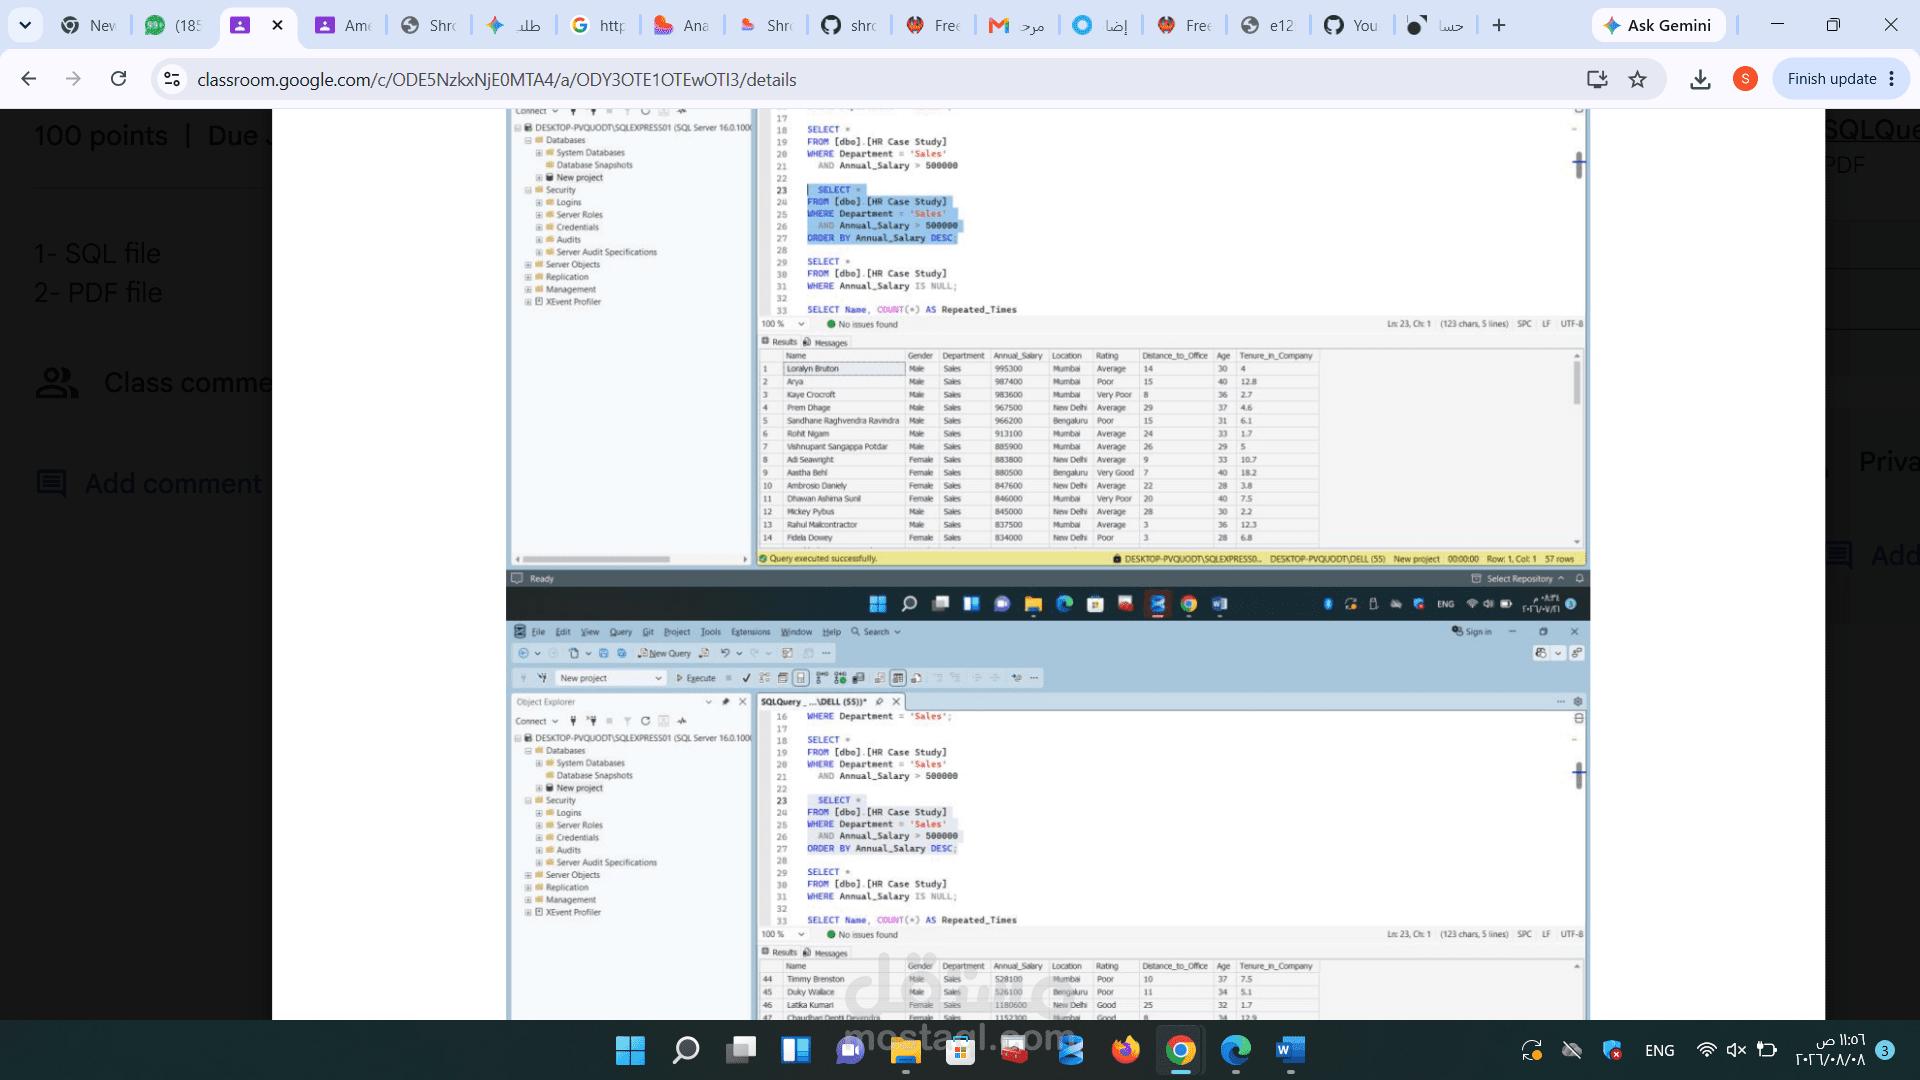The image size is (1920, 1080).
Task: Click Select Repository in upper SSMS status bar
Action: click(x=1518, y=579)
